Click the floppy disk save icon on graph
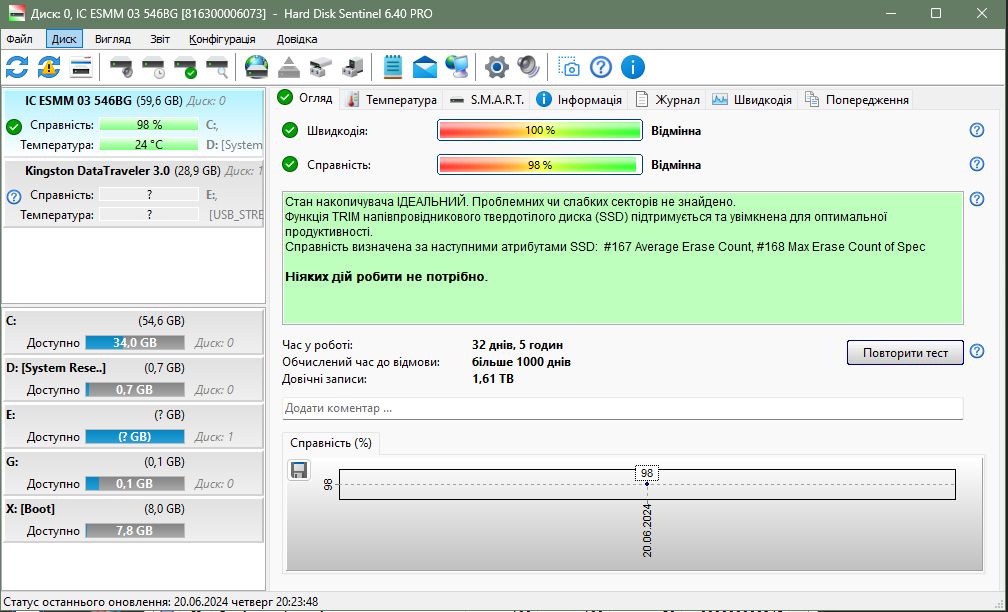Screen dimensions: 1008x612 click(299, 470)
